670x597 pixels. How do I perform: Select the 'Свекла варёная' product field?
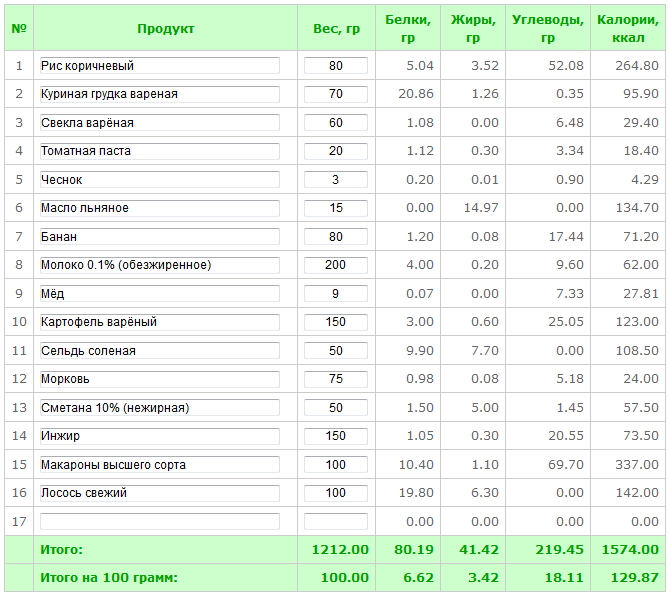click(160, 123)
